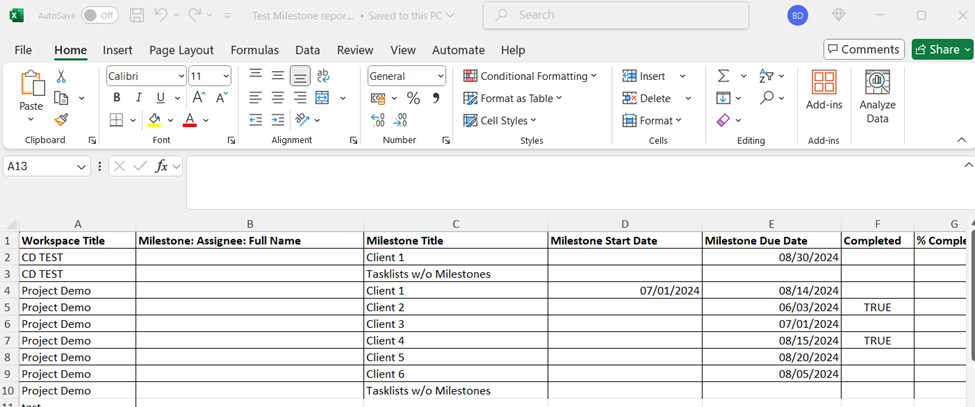Toggle Align Right
975x407 pixels.
point(300,98)
